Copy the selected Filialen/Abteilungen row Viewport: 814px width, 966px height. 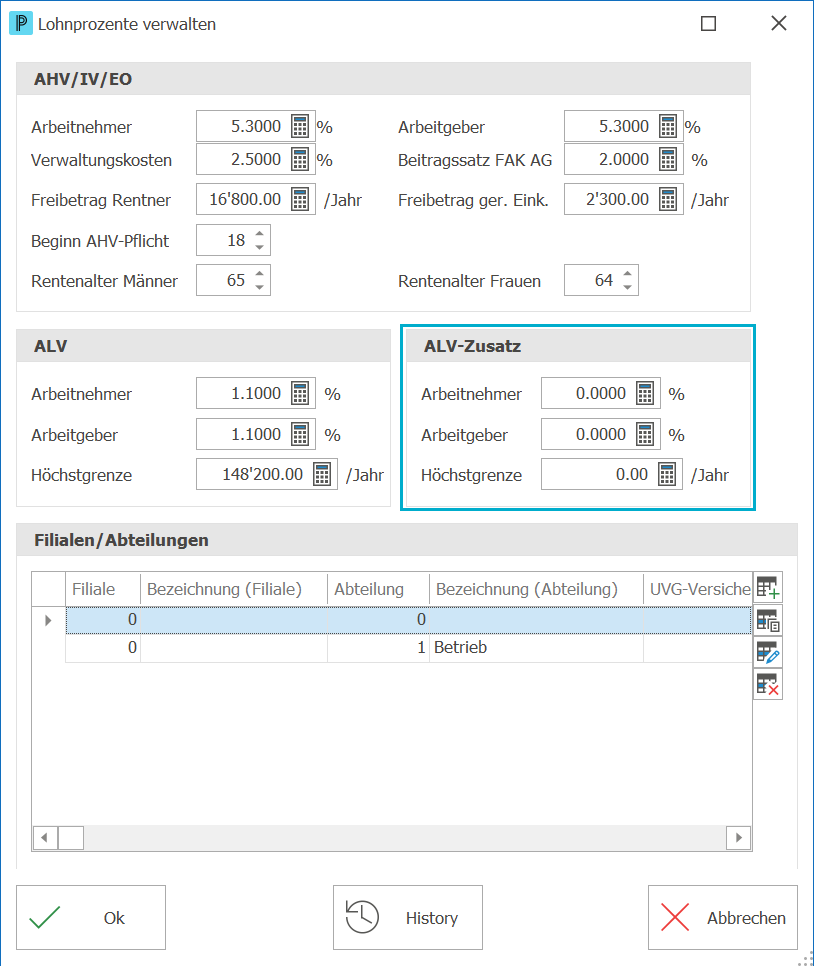point(768,620)
